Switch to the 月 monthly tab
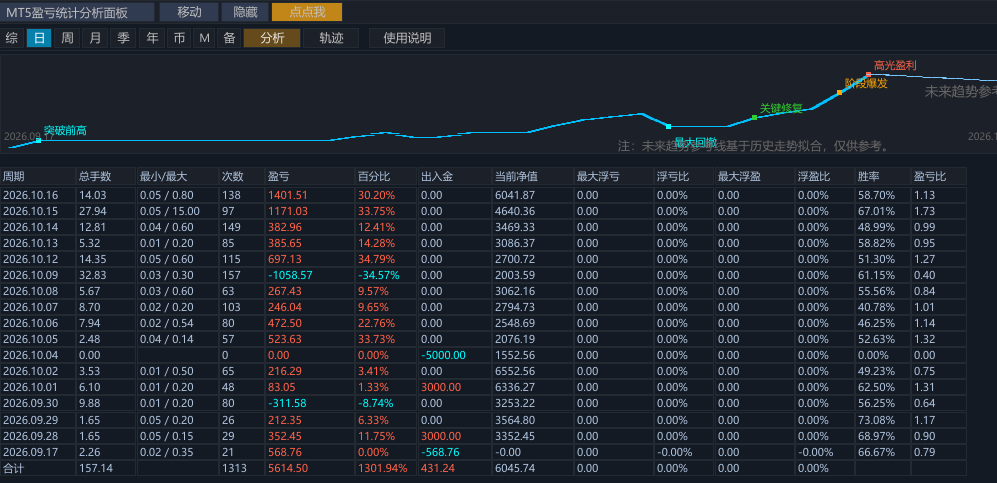 [95, 38]
